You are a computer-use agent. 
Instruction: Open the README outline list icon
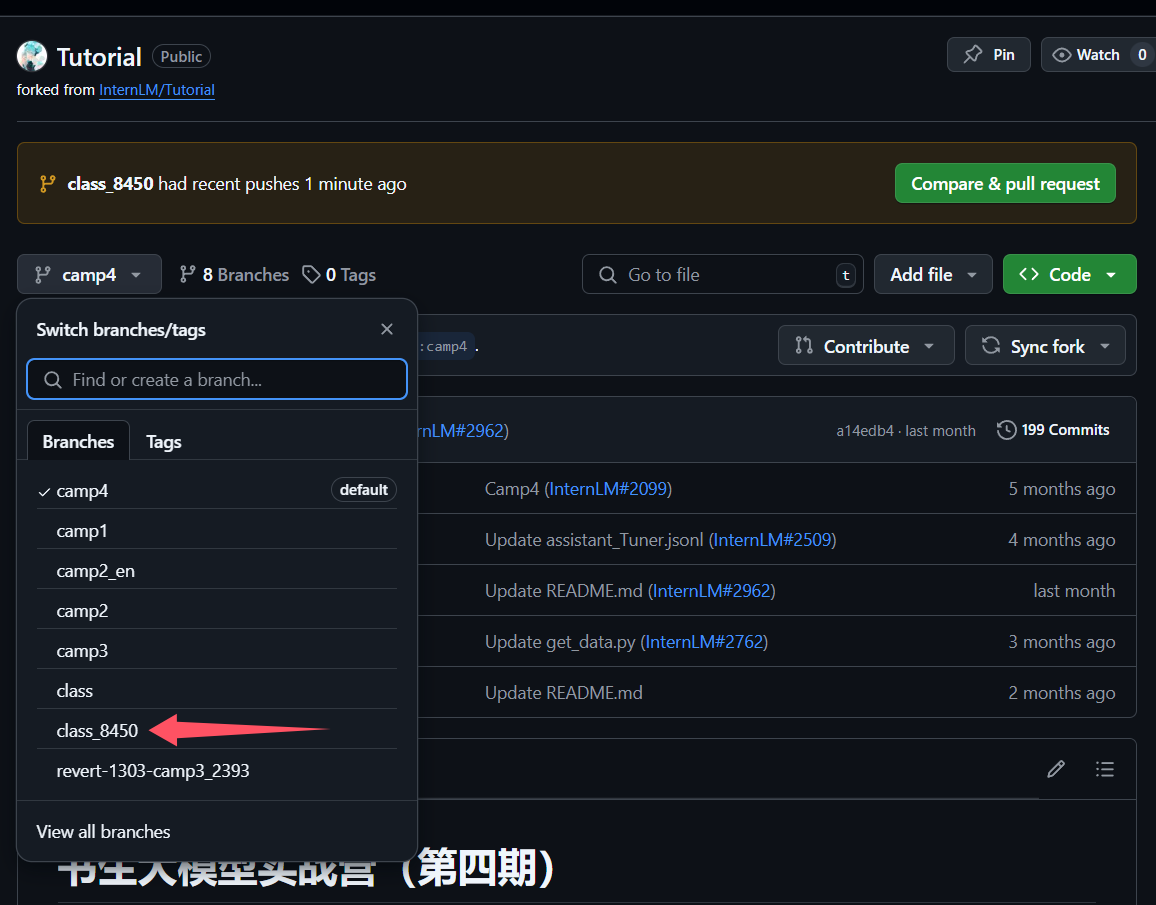[1104, 769]
